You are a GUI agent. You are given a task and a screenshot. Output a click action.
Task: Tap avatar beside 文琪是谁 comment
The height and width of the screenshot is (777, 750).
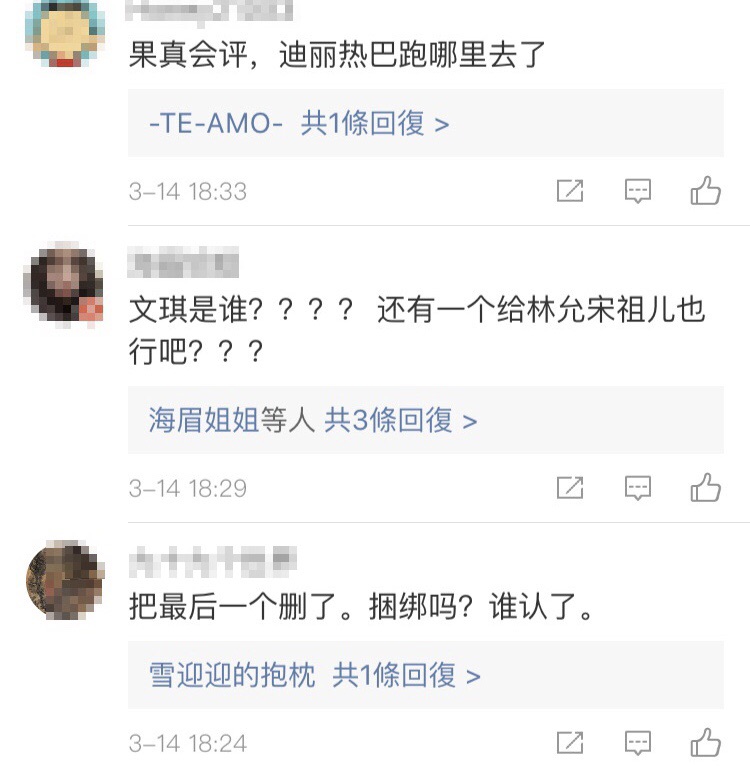coord(64,284)
